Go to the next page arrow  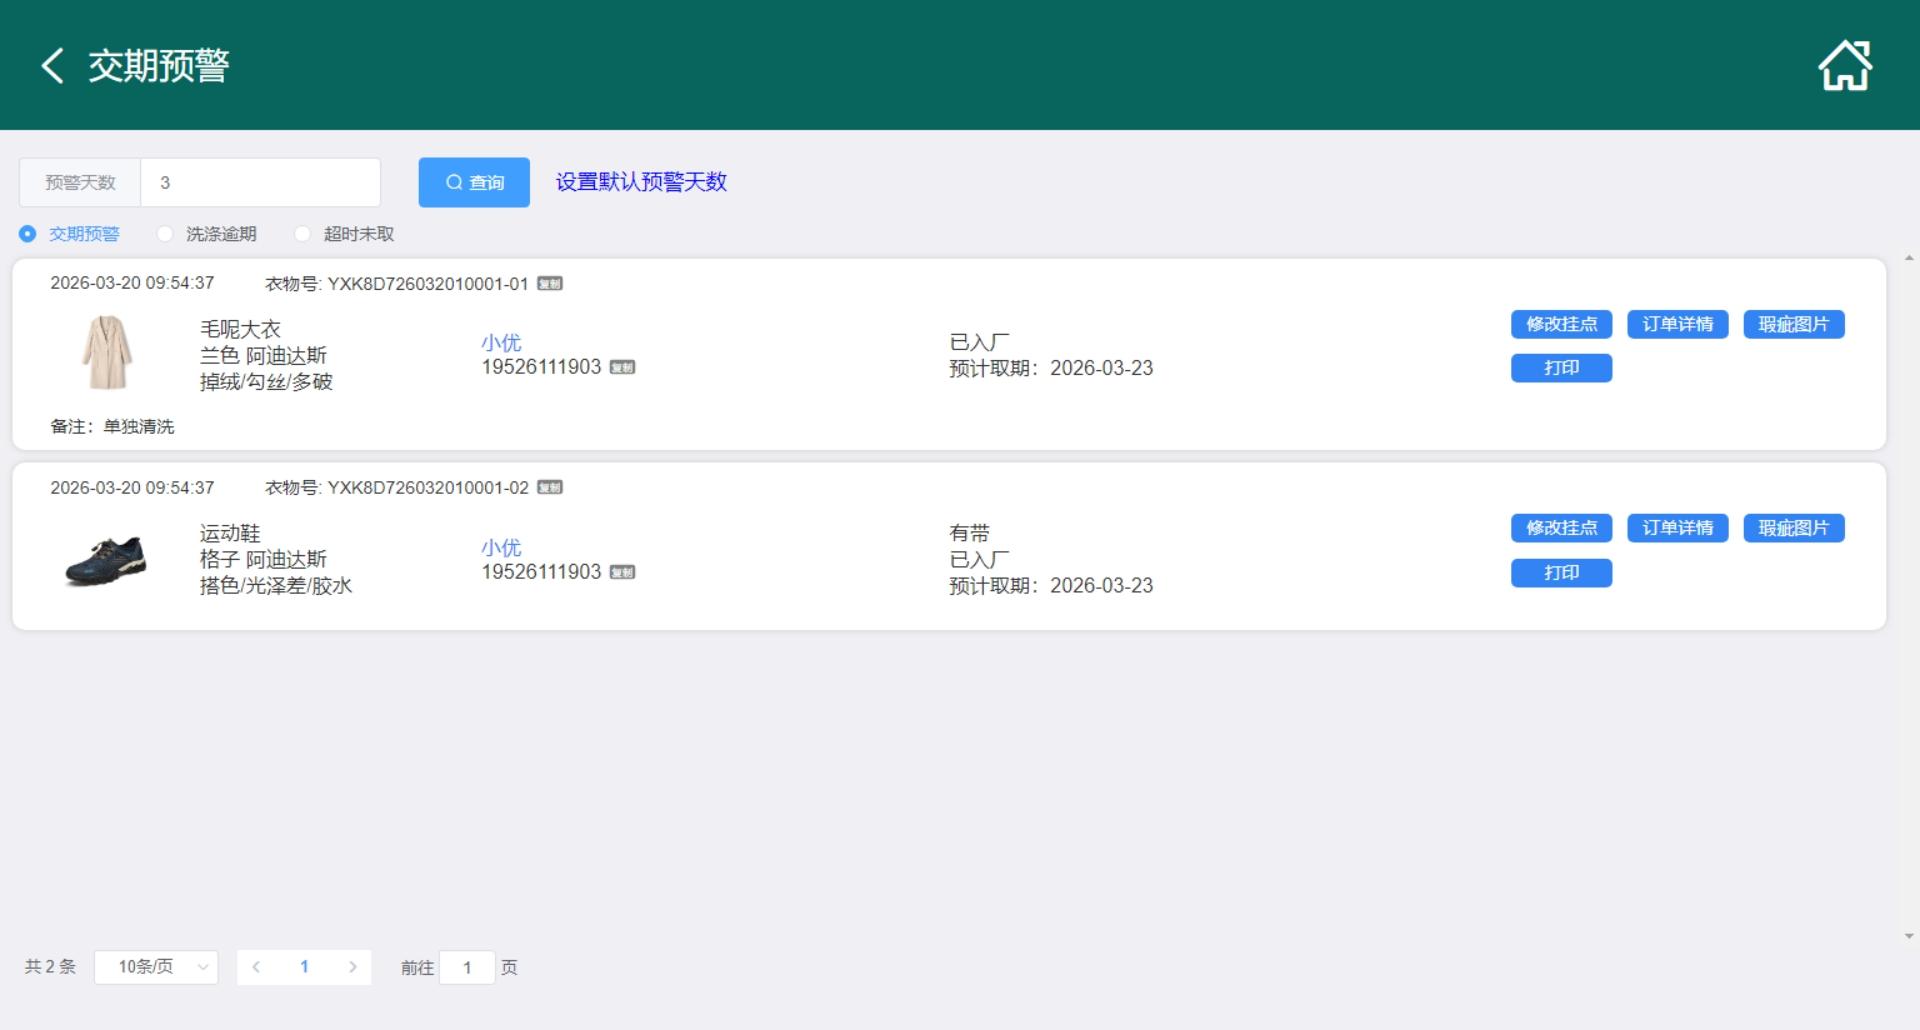pos(352,967)
